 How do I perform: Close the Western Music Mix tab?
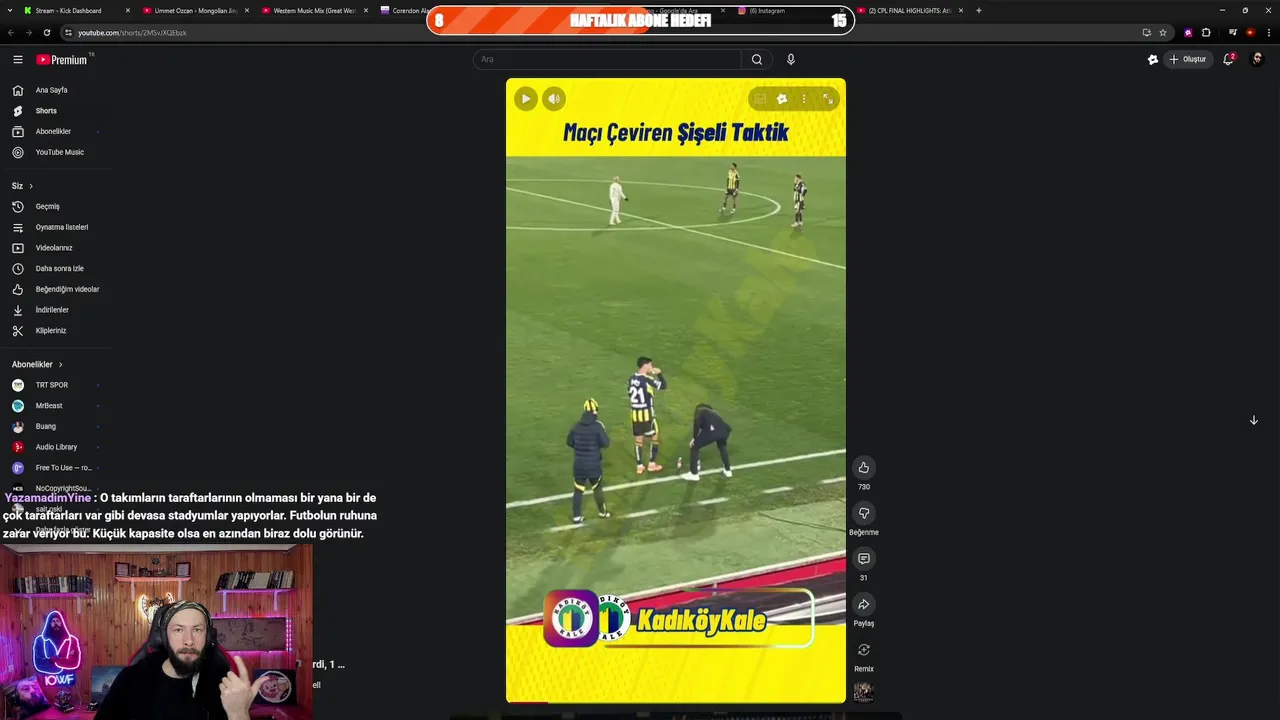tap(366, 10)
